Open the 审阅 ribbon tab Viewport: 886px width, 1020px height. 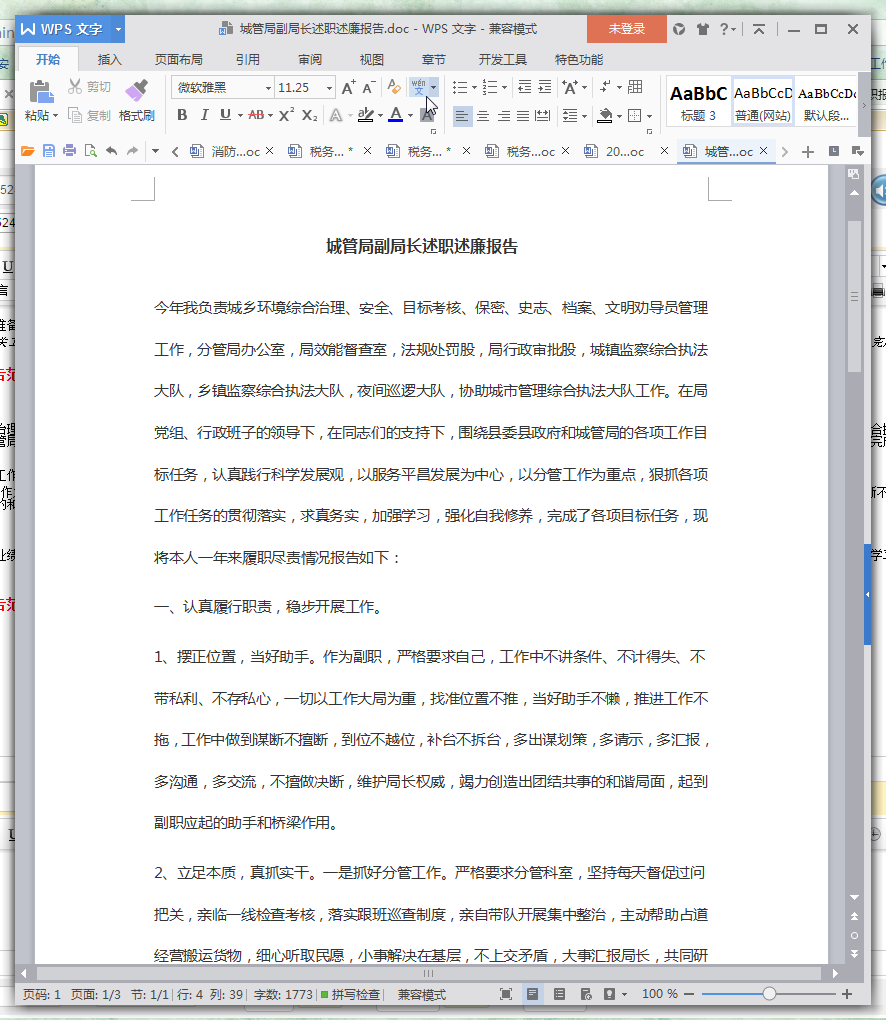coord(310,60)
